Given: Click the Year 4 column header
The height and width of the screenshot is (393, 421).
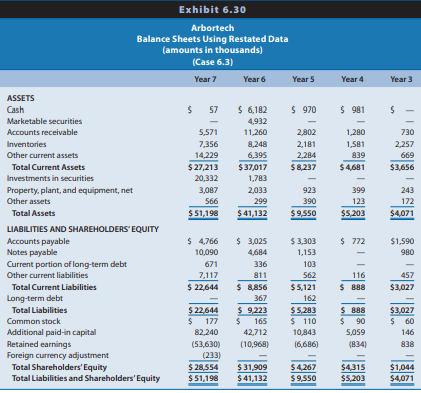Looking at the screenshot, I should coord(352,79).
